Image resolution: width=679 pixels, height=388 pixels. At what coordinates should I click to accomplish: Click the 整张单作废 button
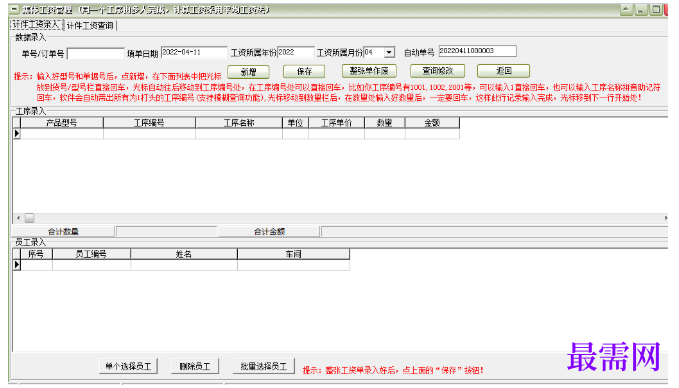coord(369,71)
